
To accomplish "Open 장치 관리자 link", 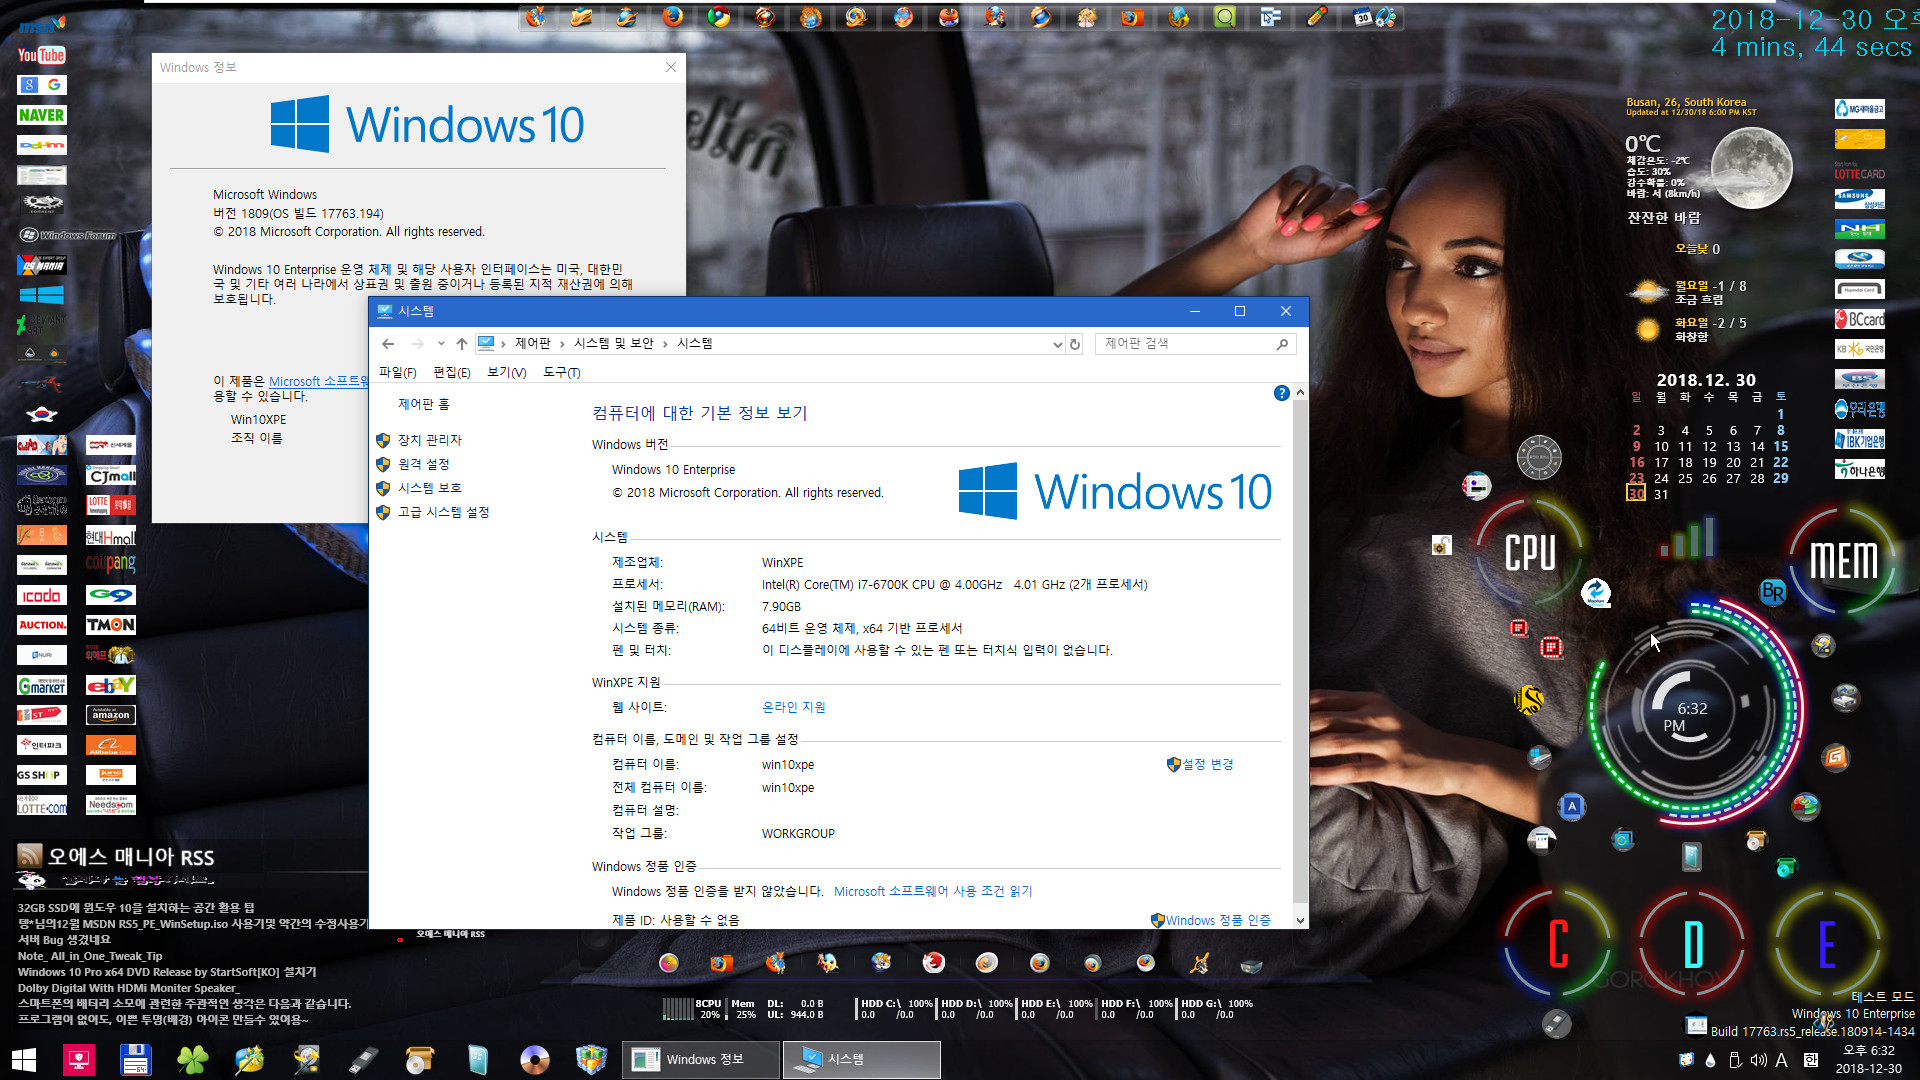I will click(430, 440).
